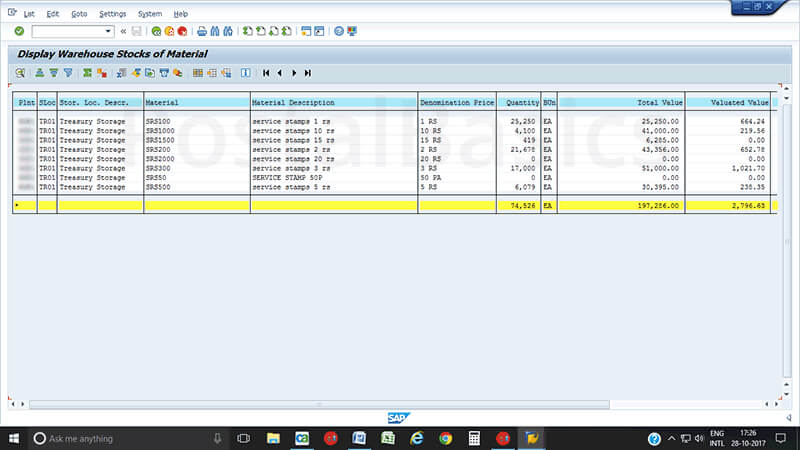
Task: Jump to the first page of list
Action: point(266,73)
